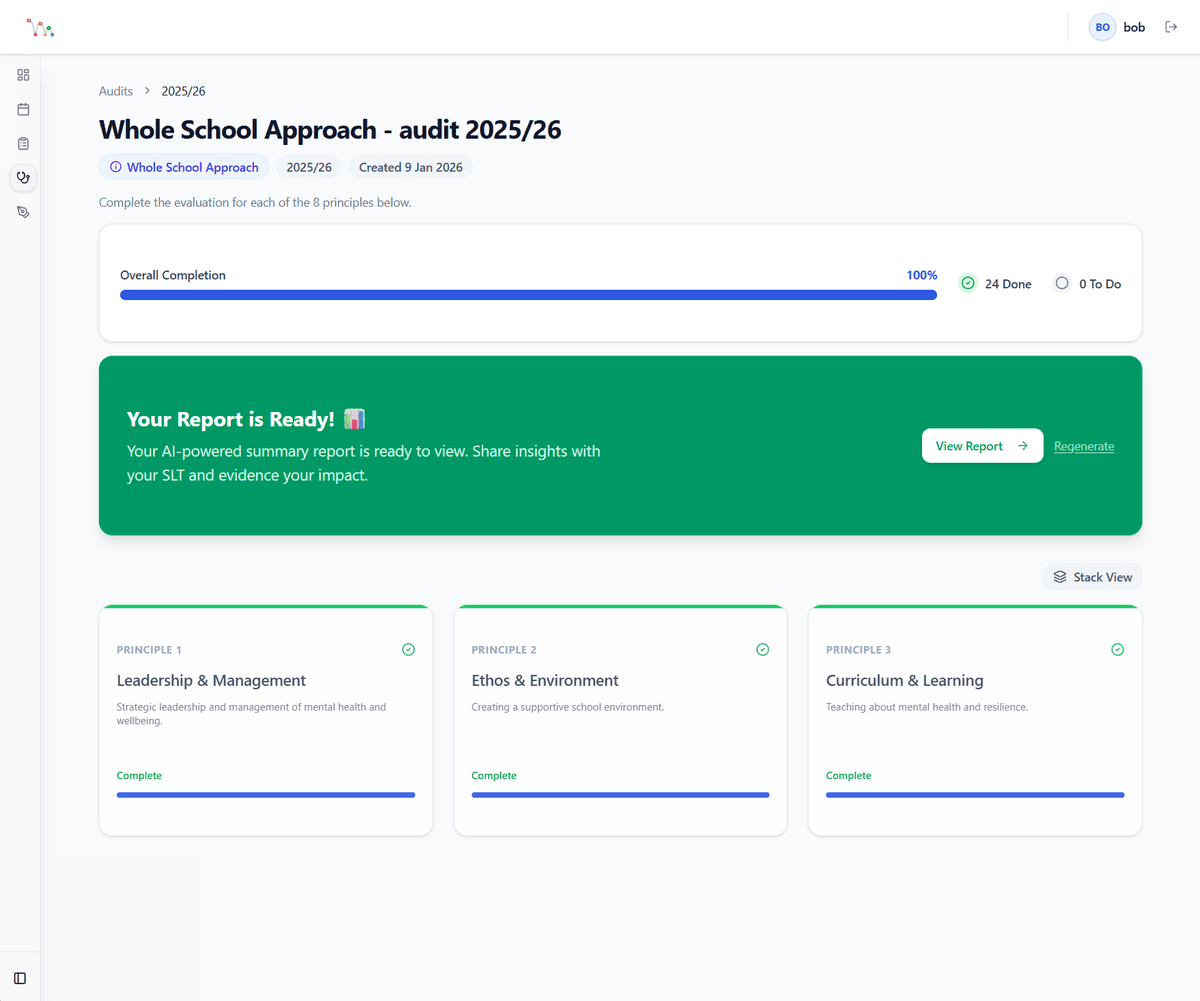
Task: Click the info icon on Whole School Approach badge
Action: click(x=115, y=167)
